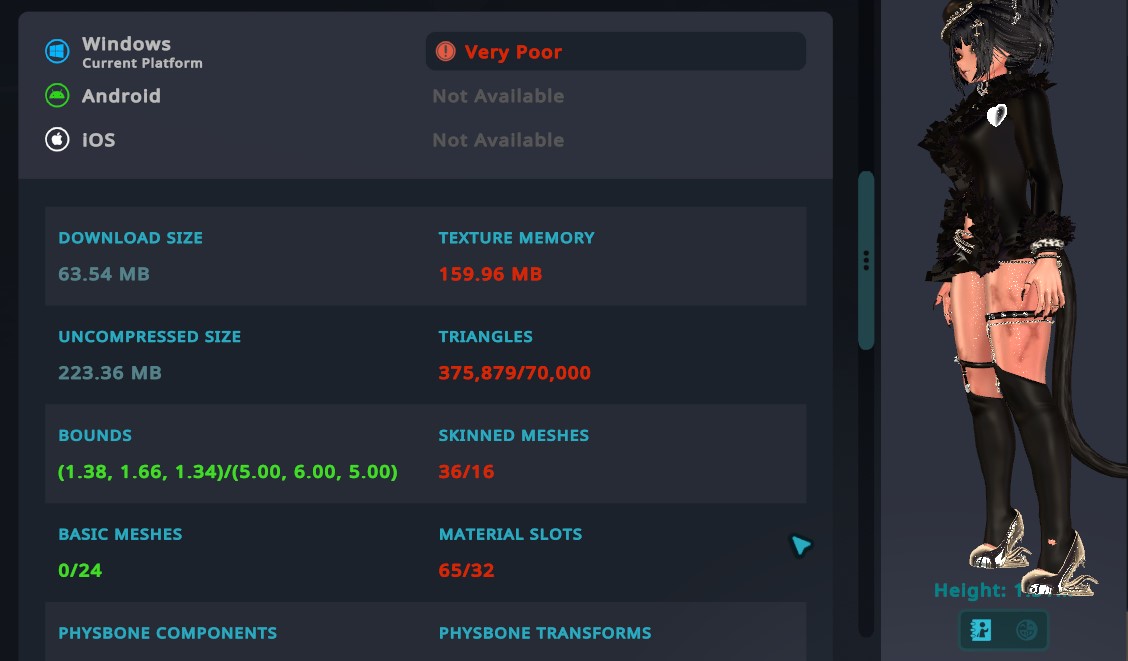The width and height of the screenshot is (1128, 661).
Task: Click the avatar Height label
Action: click(x=970, y=590)
